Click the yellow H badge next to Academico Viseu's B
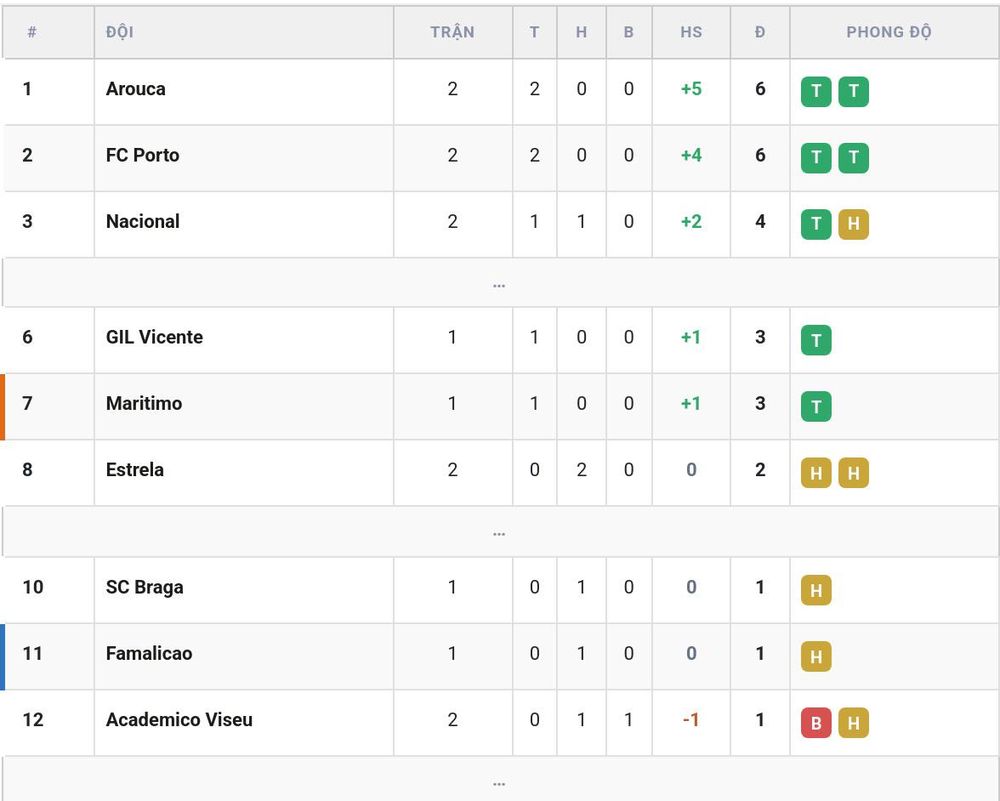1000x801 pixels. point(853,723)
